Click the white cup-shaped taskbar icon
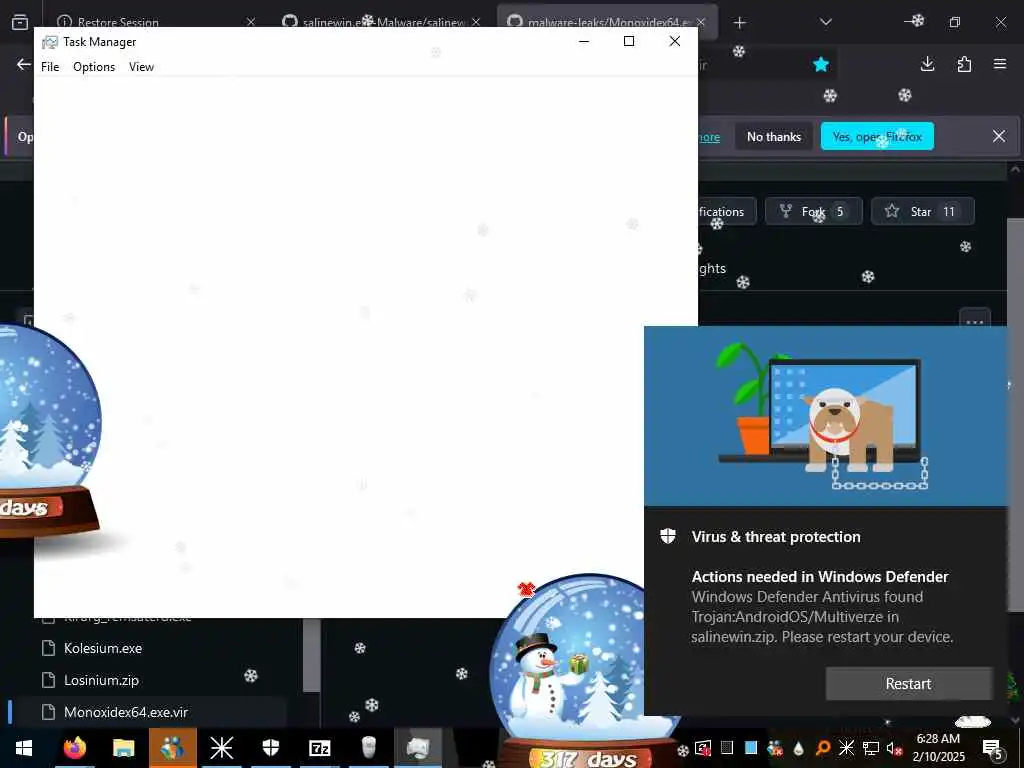The width and height of the screenshot is (1024, 768). [x=368, y=748]
